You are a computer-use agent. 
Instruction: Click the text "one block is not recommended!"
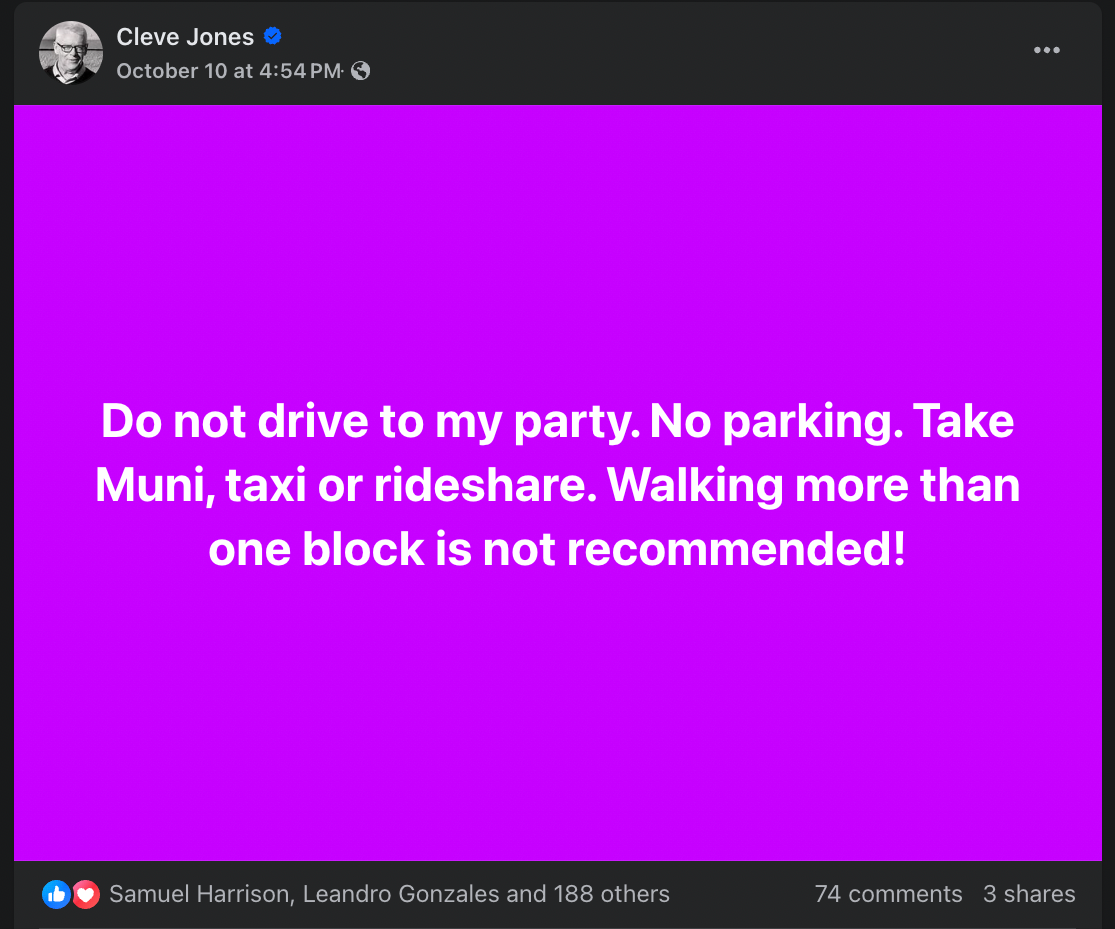[557, 550]
